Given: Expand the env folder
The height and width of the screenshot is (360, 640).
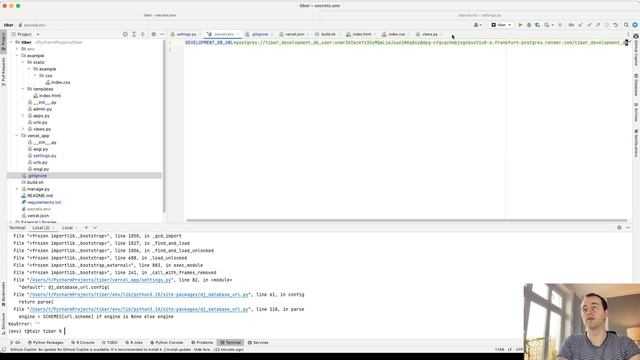Looking at the screenshot, I should pyautogui.click(x=17, y=49).
